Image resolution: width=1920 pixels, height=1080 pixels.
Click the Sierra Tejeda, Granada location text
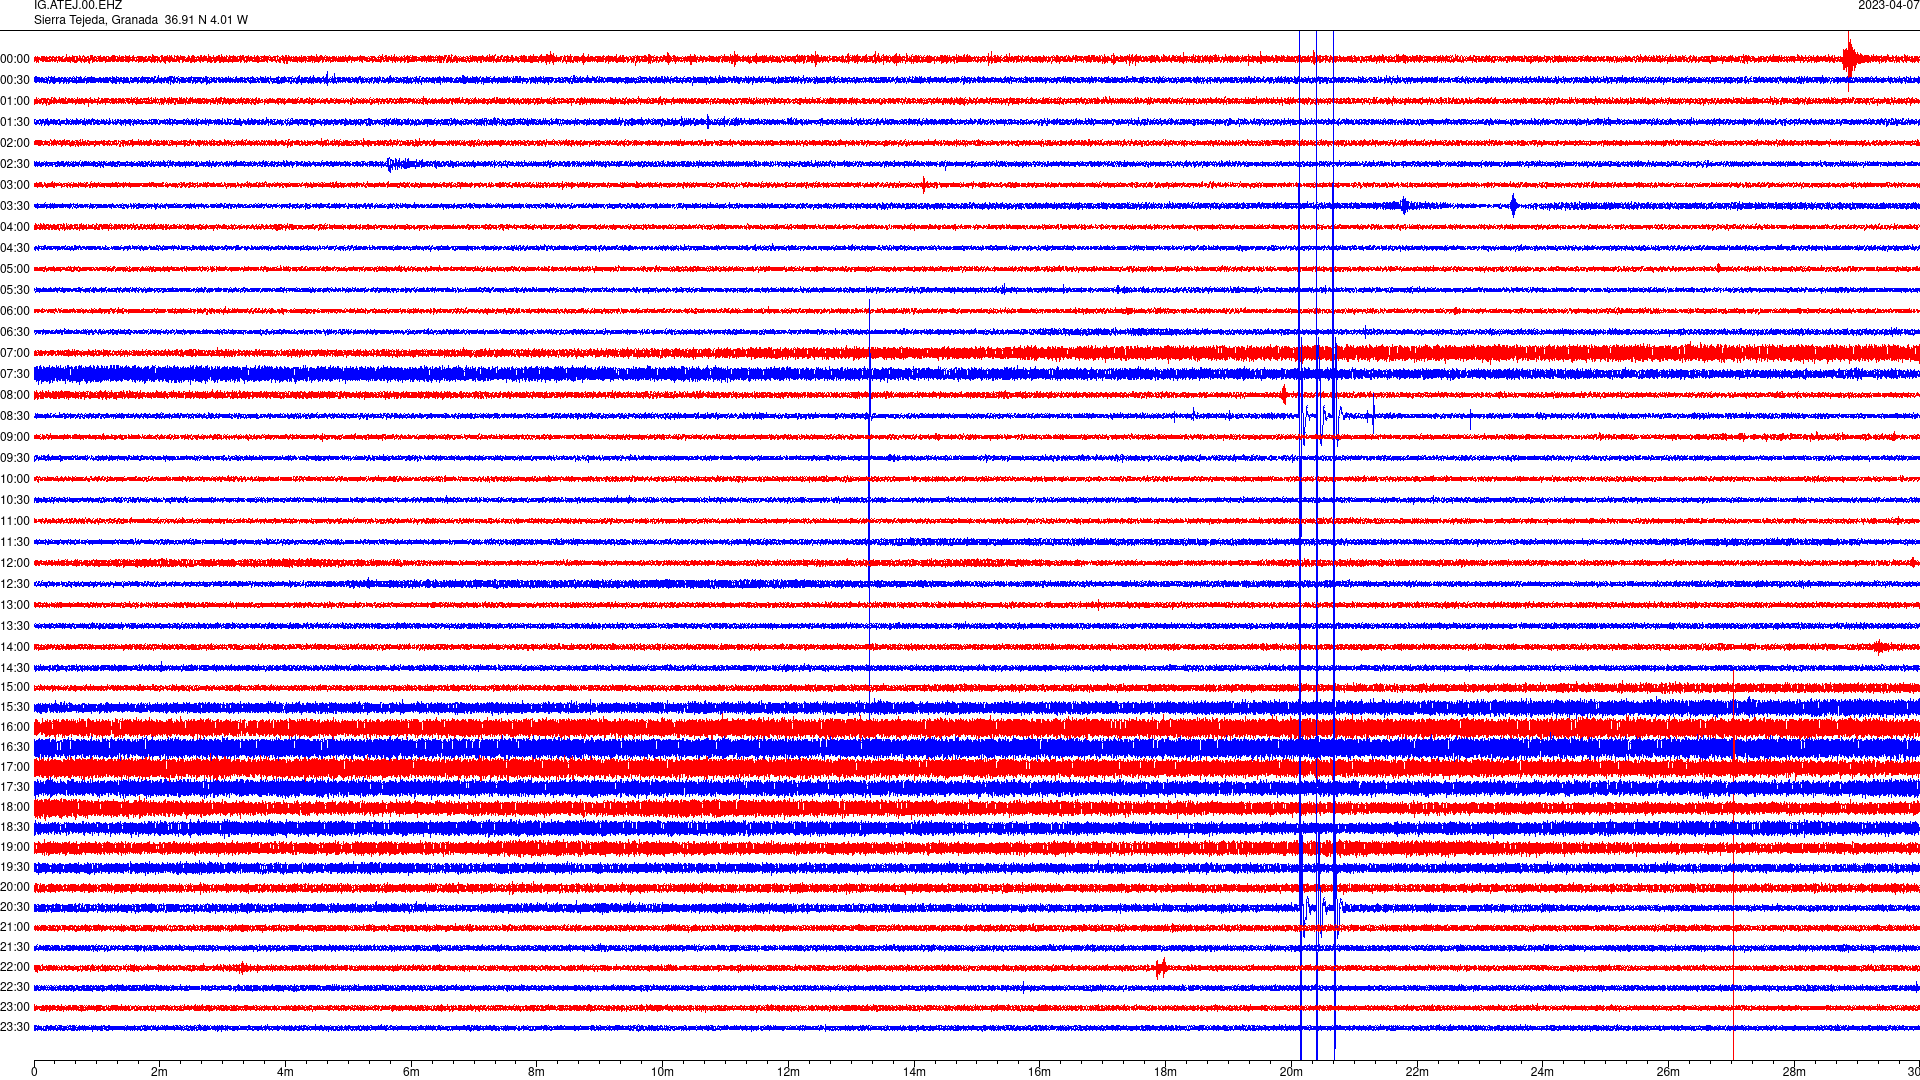(x=96, y=20)
